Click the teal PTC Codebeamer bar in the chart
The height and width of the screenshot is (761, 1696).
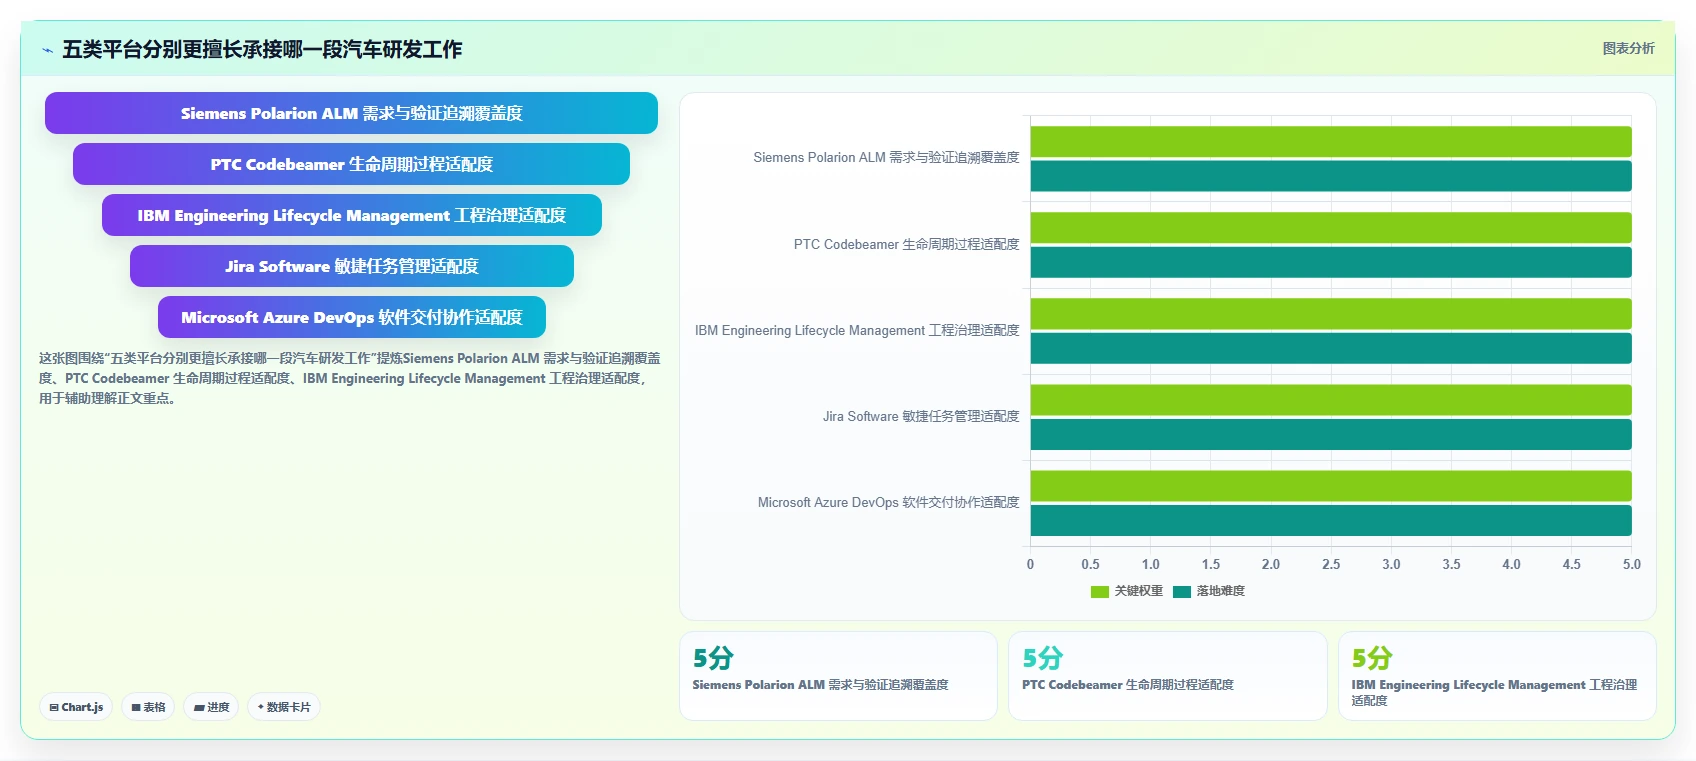pyautogui.click(x=1331, y=262)
